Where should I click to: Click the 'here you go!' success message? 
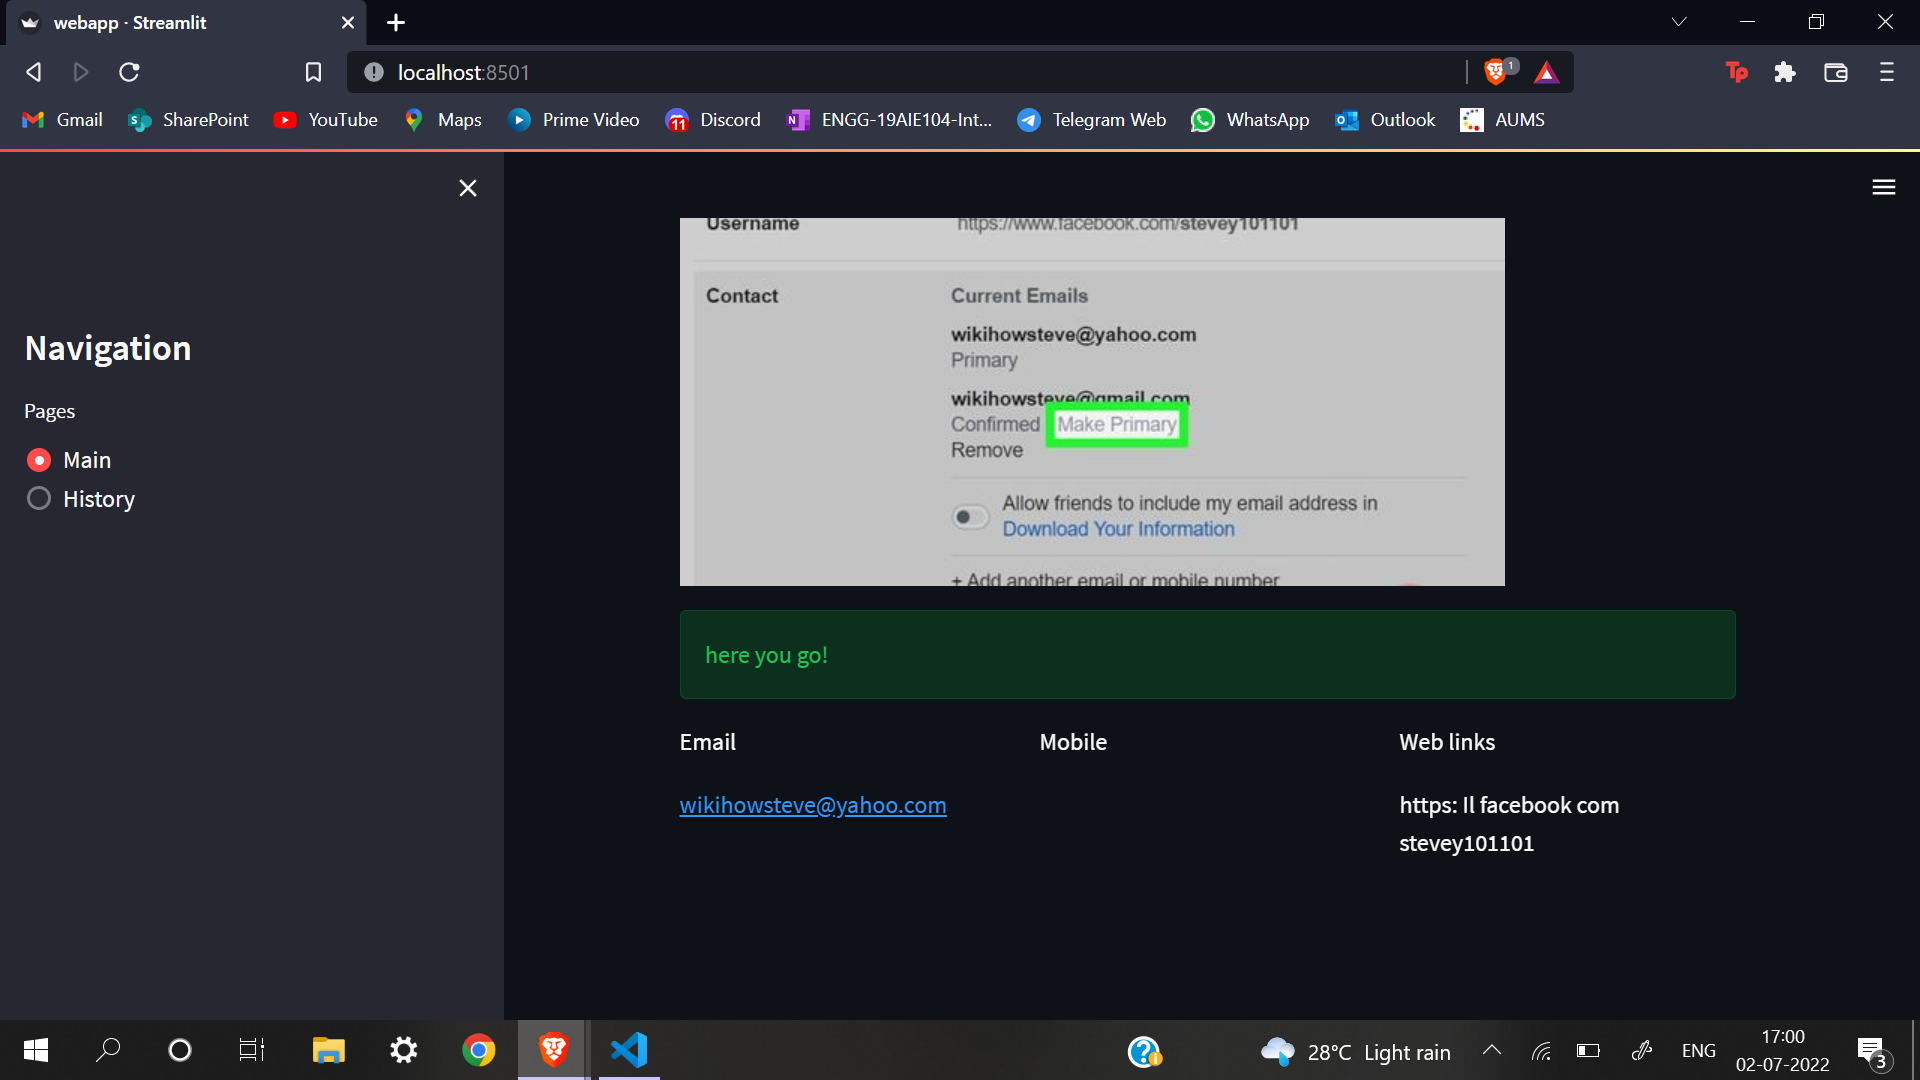(x=1207, y=655)
